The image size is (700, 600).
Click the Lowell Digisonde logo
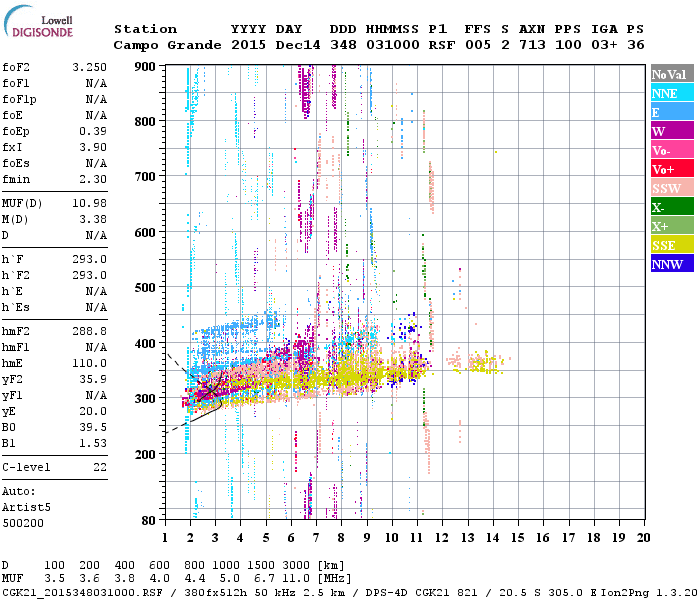pos(38,21)
